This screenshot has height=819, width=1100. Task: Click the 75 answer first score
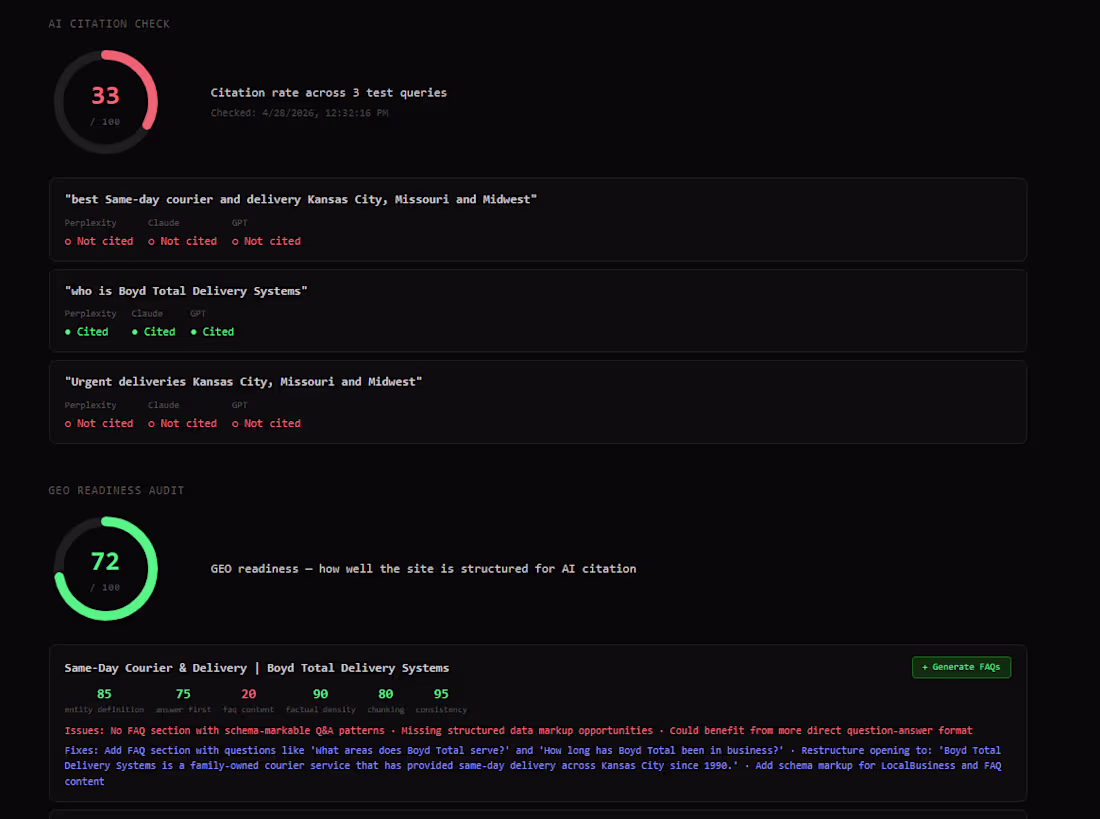183,694
